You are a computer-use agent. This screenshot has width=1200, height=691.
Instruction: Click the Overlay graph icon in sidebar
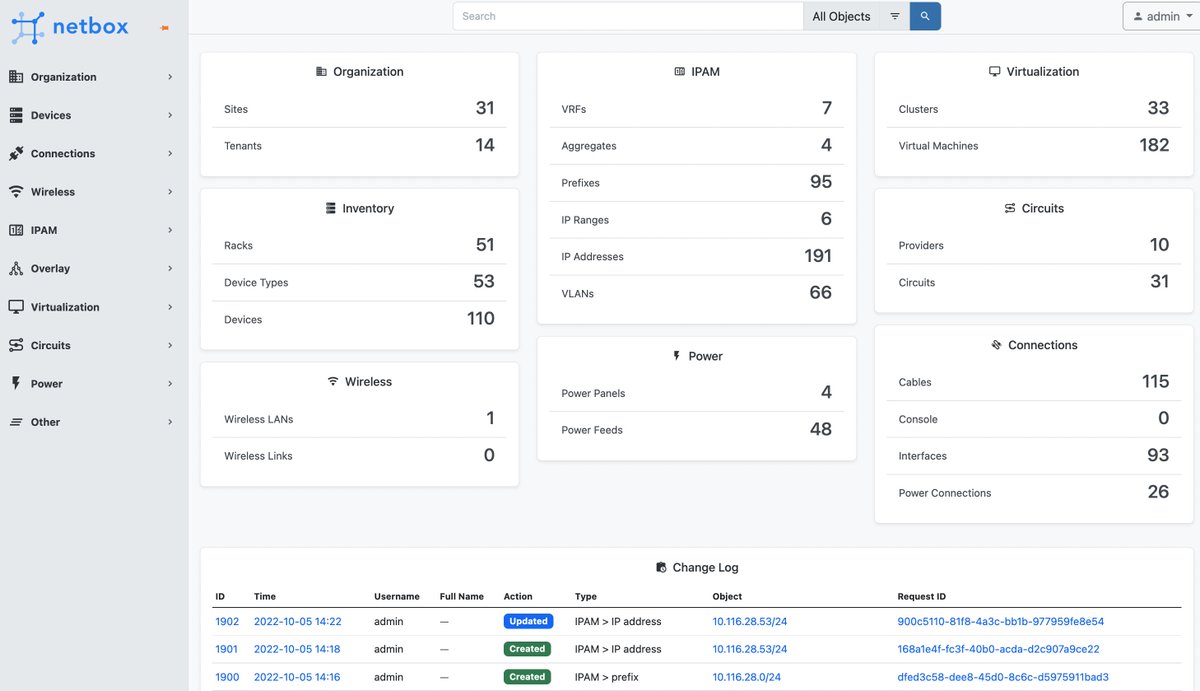click(x=16, y=269)
